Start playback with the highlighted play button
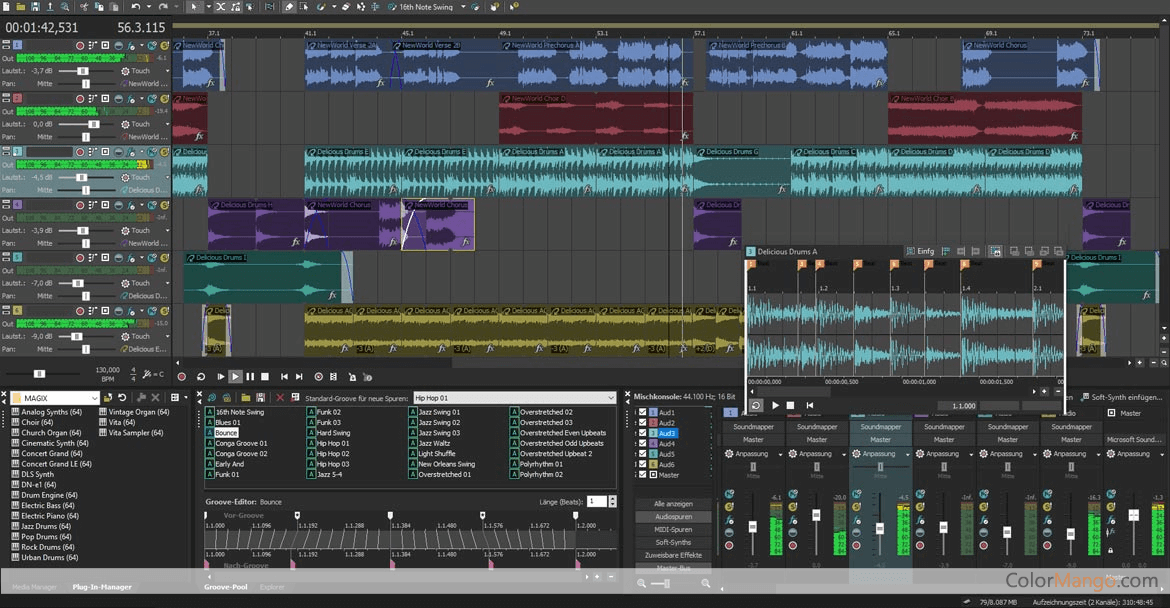 click(x=235, y=377)
